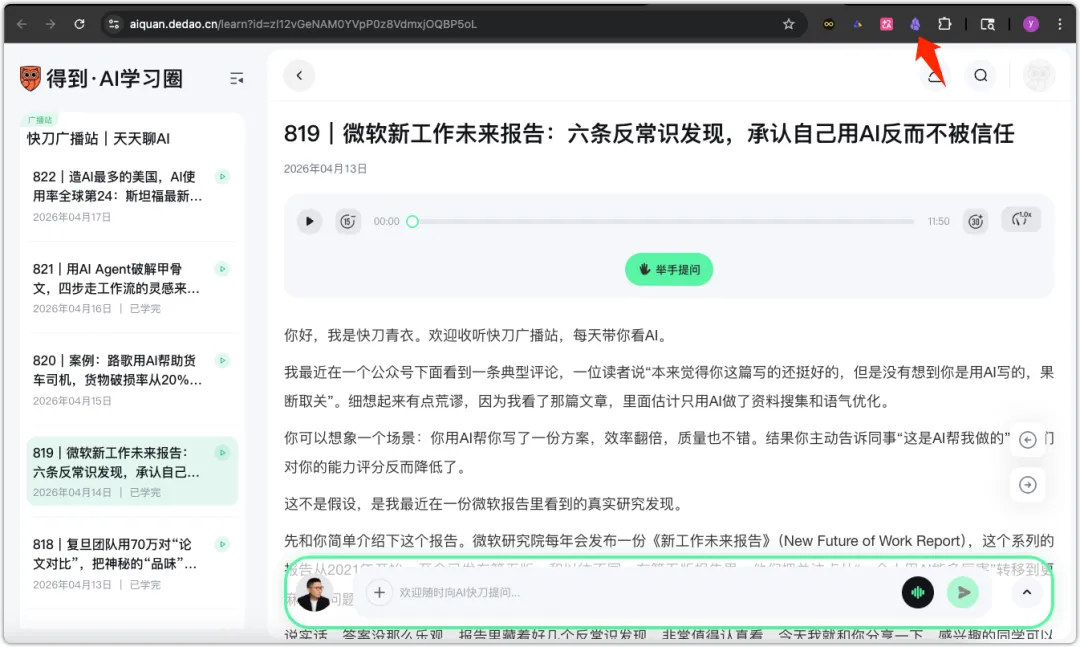The image size is (1080, 647).
Task: Open the Chrome profile avatar
Action: [x=1030, y=24]
